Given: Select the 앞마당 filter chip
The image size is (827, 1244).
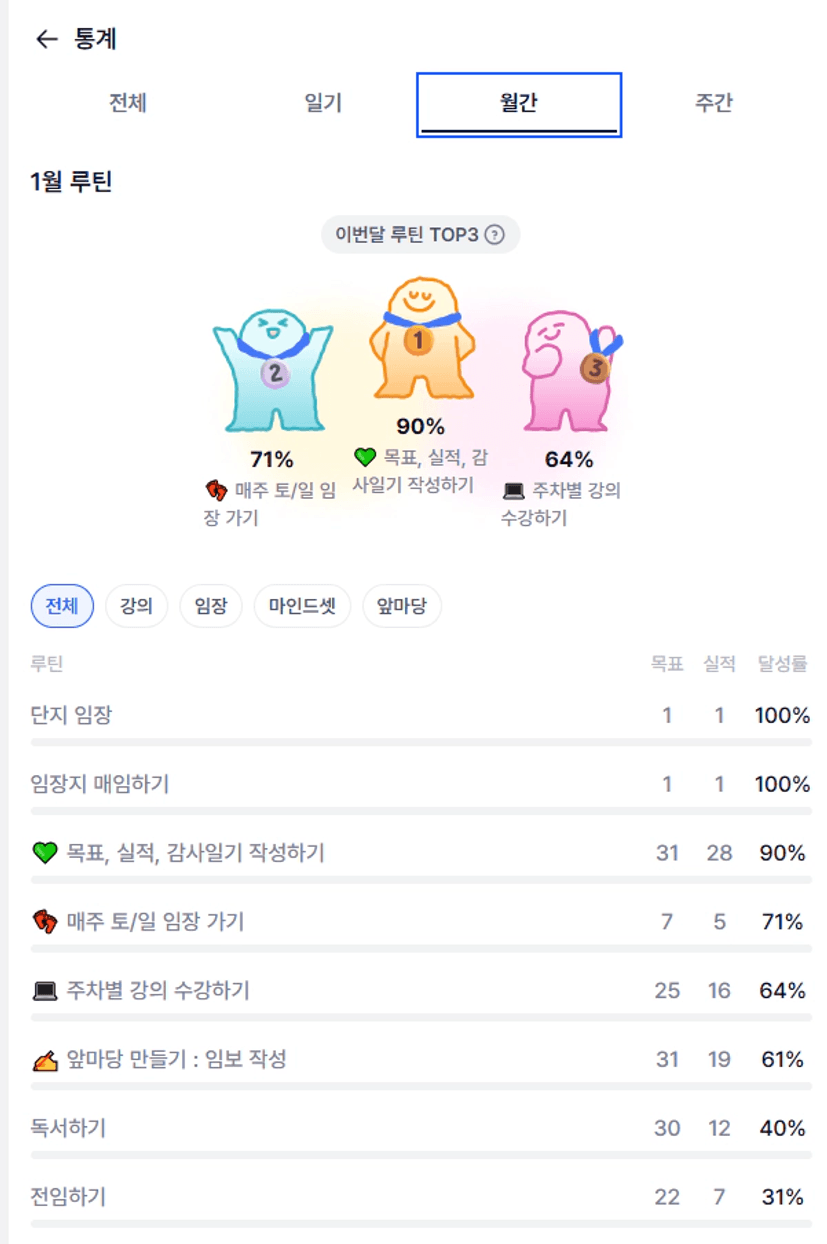Looking at the screenshot, I should coord(401,606).
